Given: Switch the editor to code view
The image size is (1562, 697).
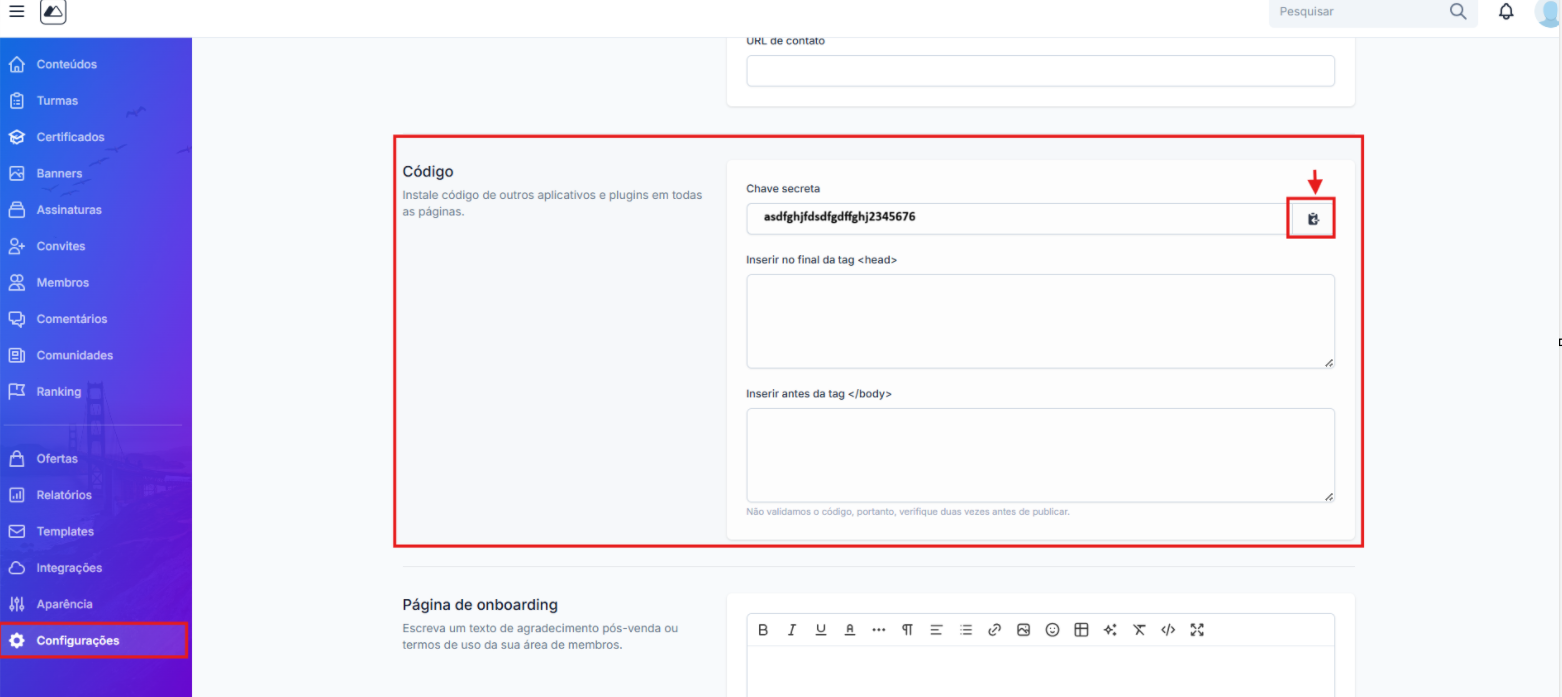Looking at the screenshot, I should pyautogui.click(x=1168, y=630).
